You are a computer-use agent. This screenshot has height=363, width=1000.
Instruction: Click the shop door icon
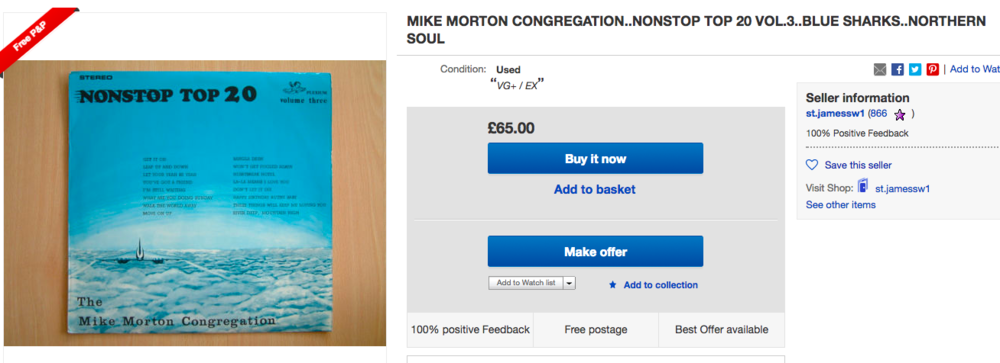(x=863, y=186)
